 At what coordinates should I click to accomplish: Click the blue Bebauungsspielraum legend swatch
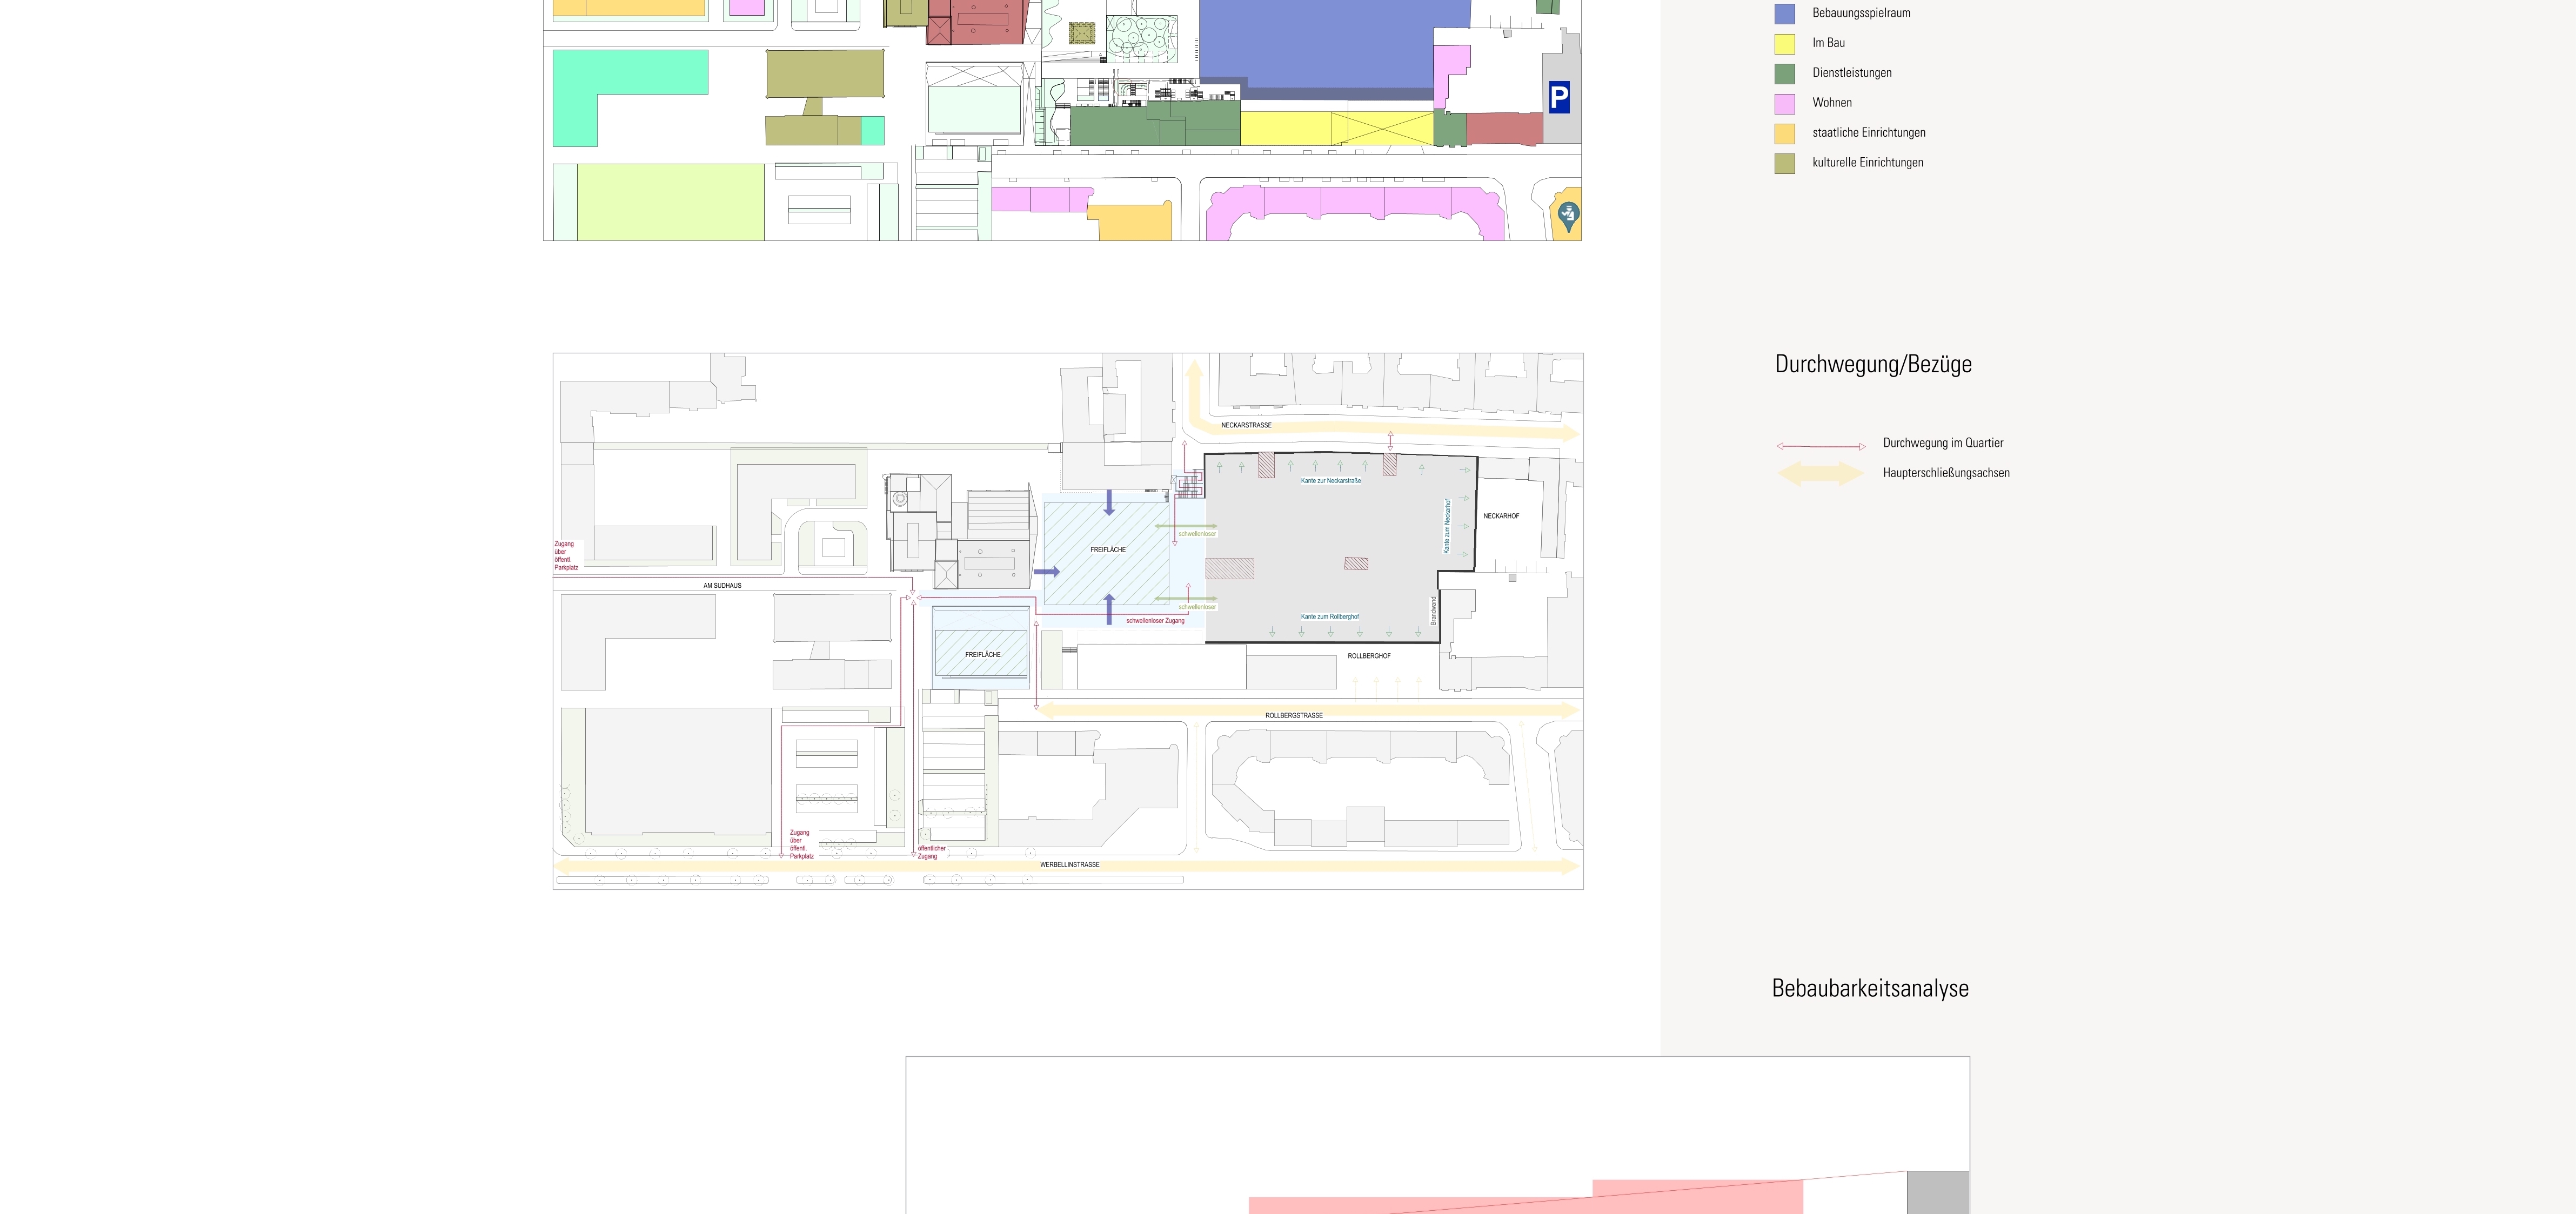point(1784,14)
